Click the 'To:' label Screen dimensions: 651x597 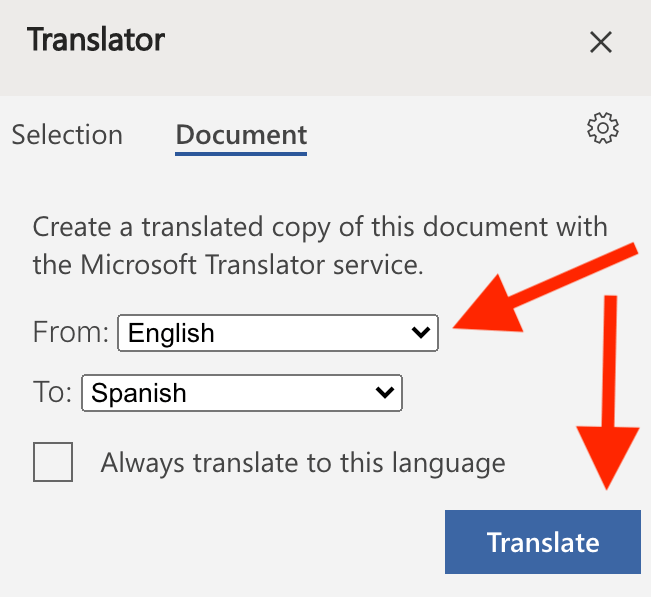[52, 392]
